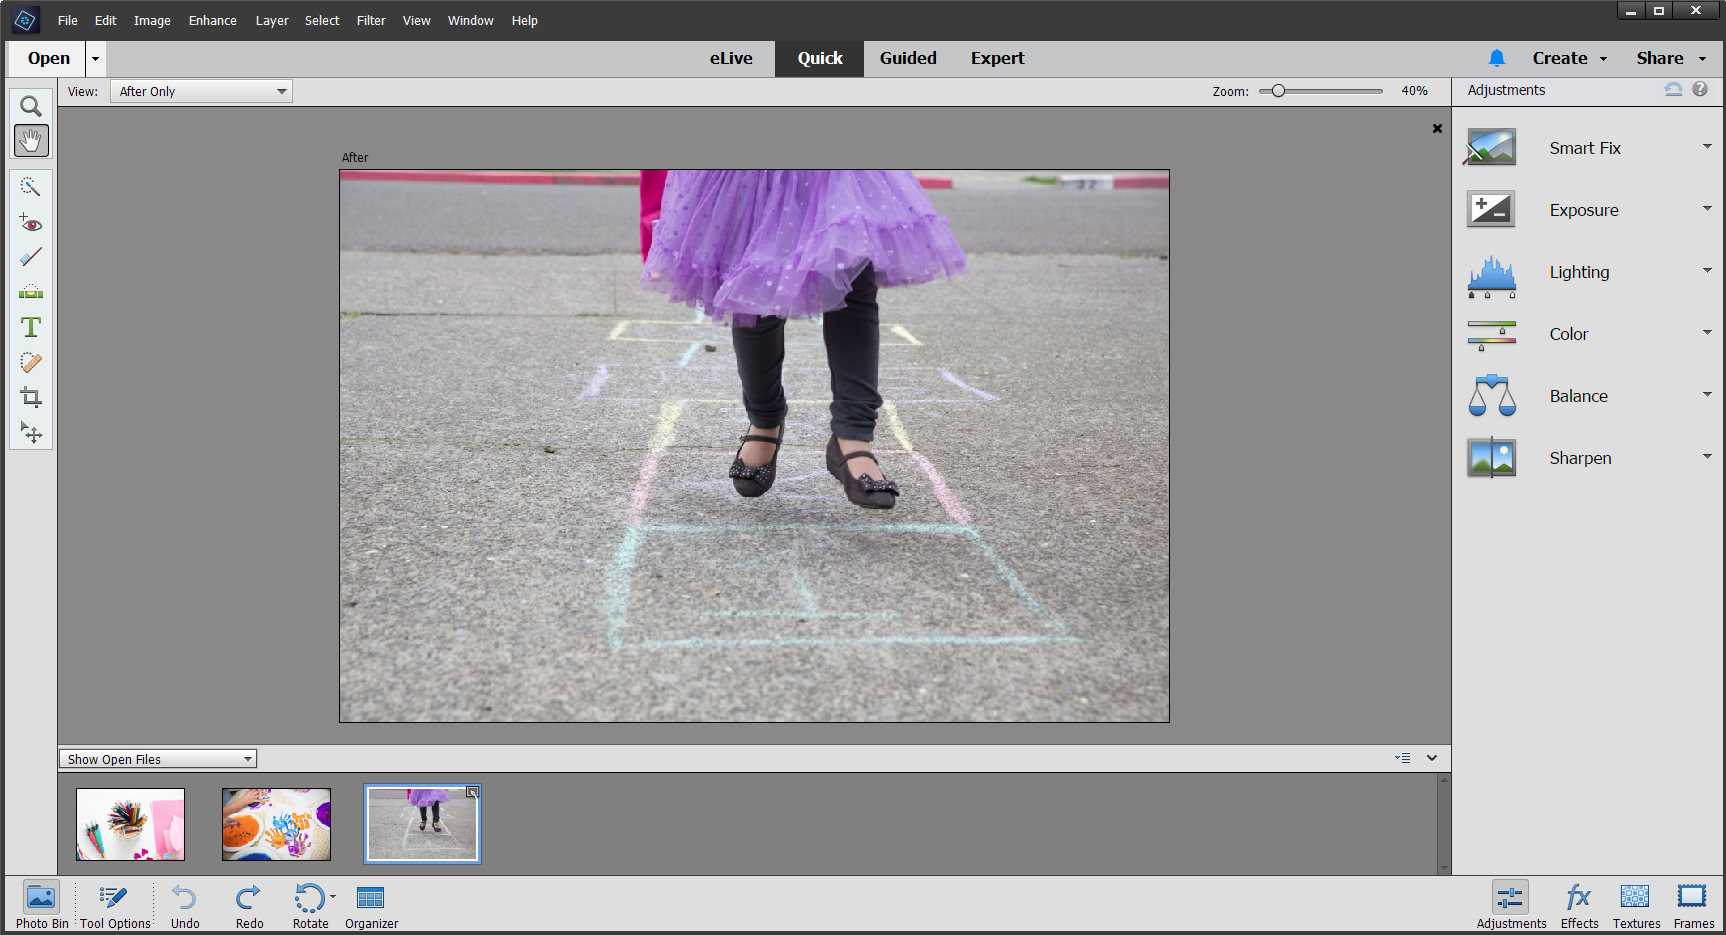Screen dimensions: 1726x935
Task: Expand the Smart Fix adjustment options
Action: [x=1705, y=146]
